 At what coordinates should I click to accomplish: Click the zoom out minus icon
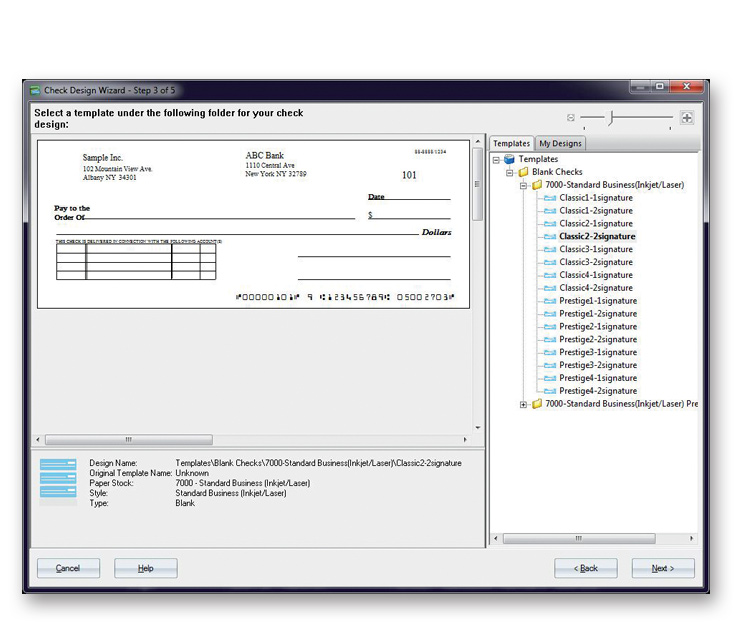[x=571, y=118]
